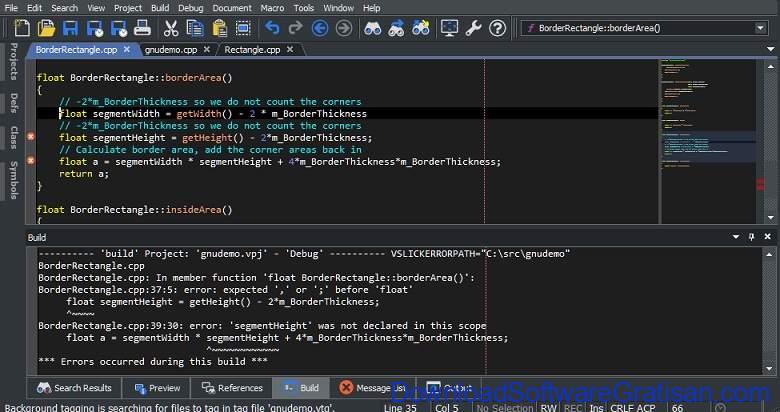Open options using the wrench icon
This screenshot has height=412, width=780.
pos(473,28)
